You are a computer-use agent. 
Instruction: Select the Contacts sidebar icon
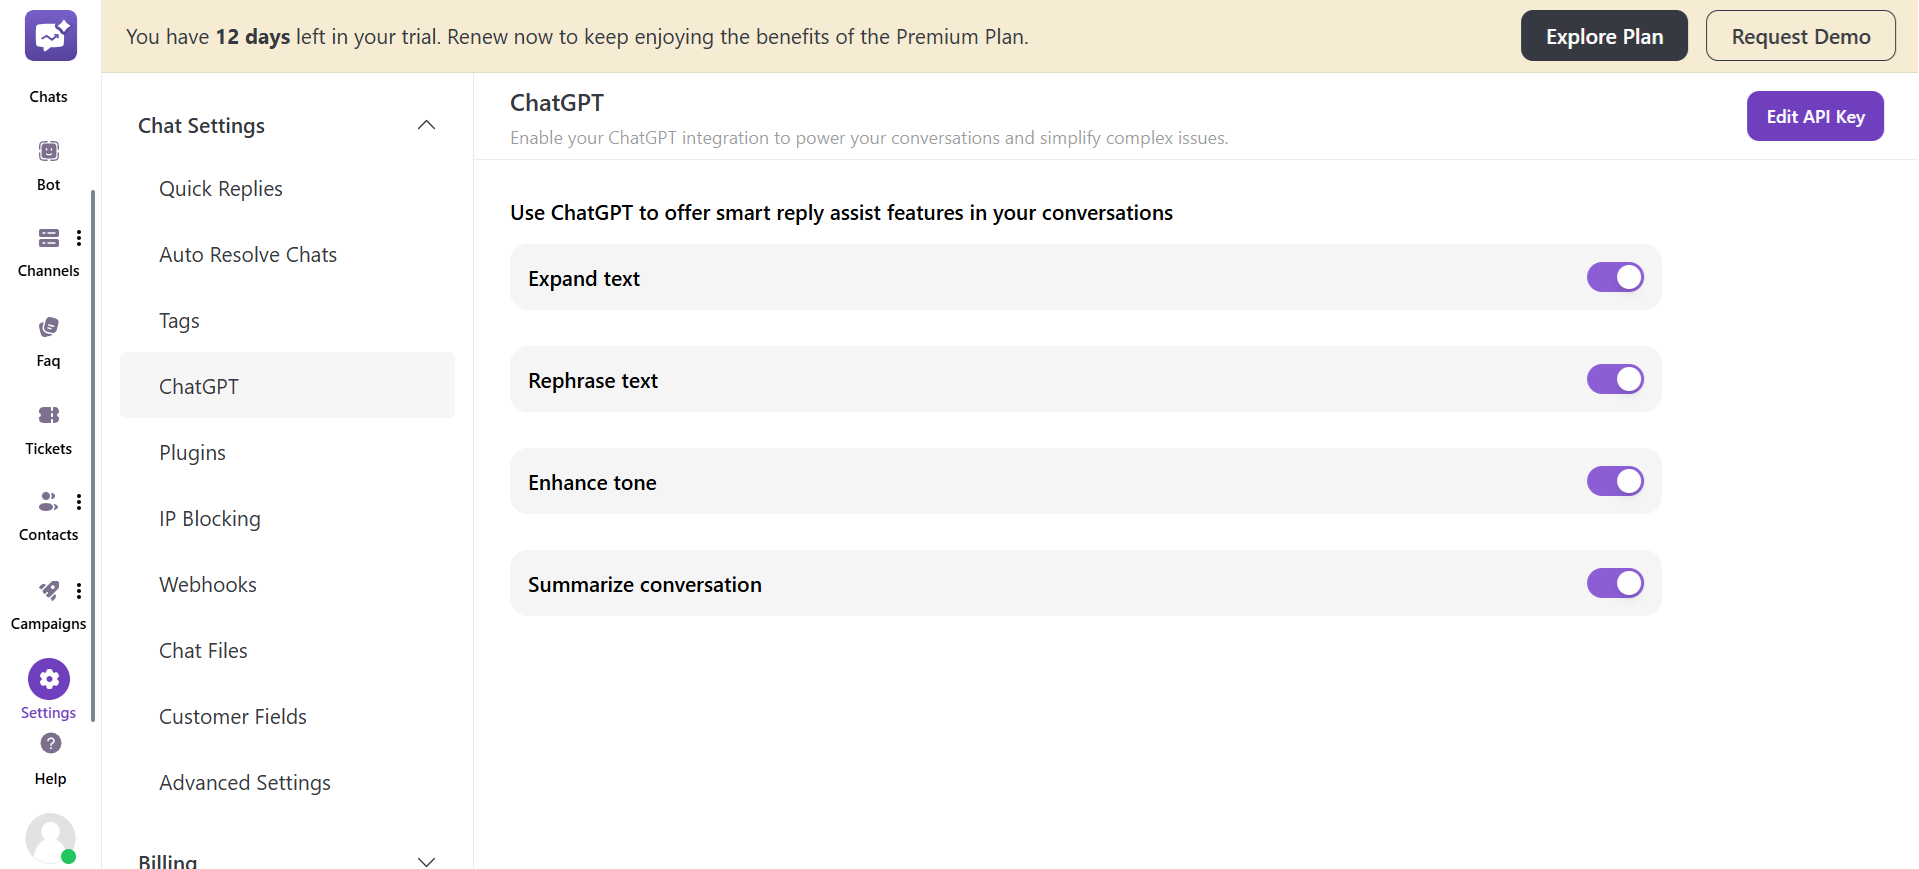(47, 502)
